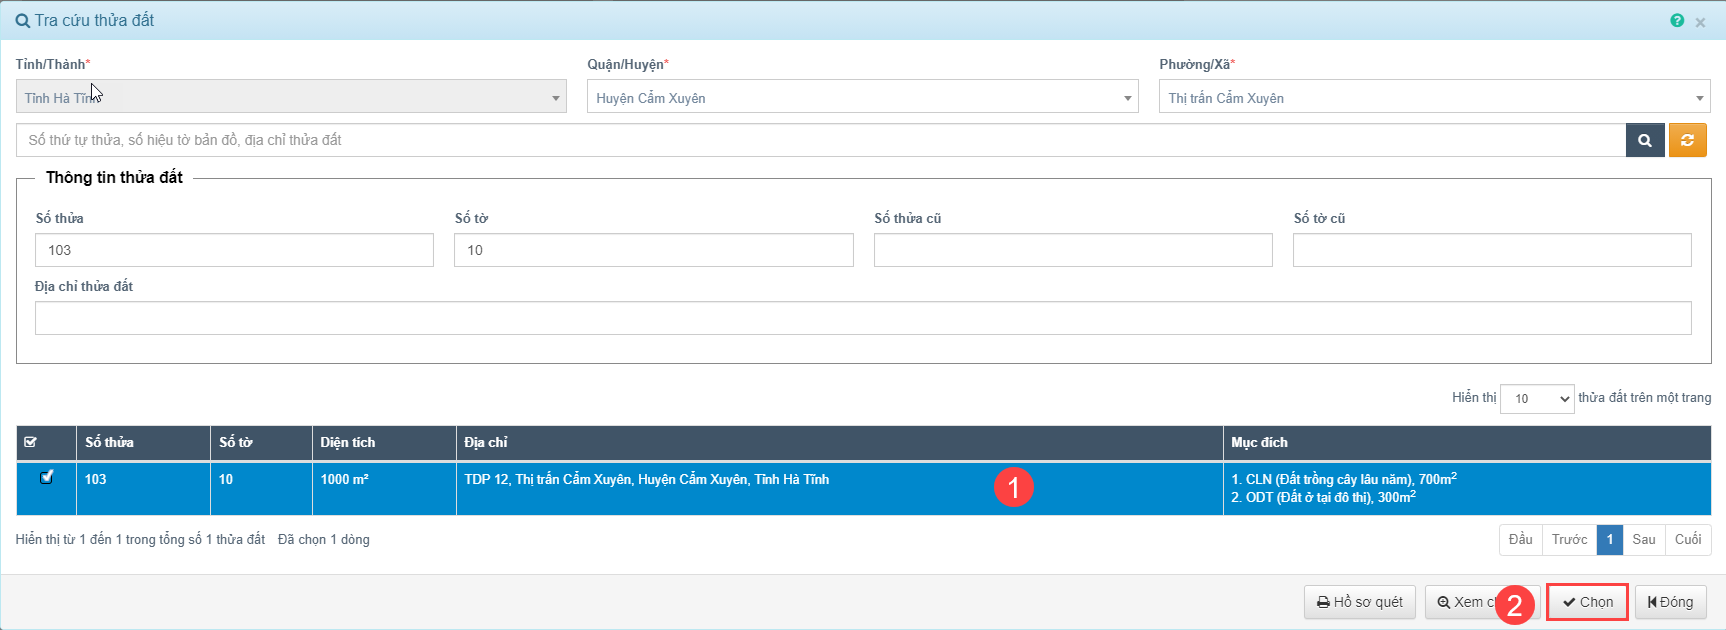Click the magnifier search button

pyautogui.click(x=1645, y=141)
